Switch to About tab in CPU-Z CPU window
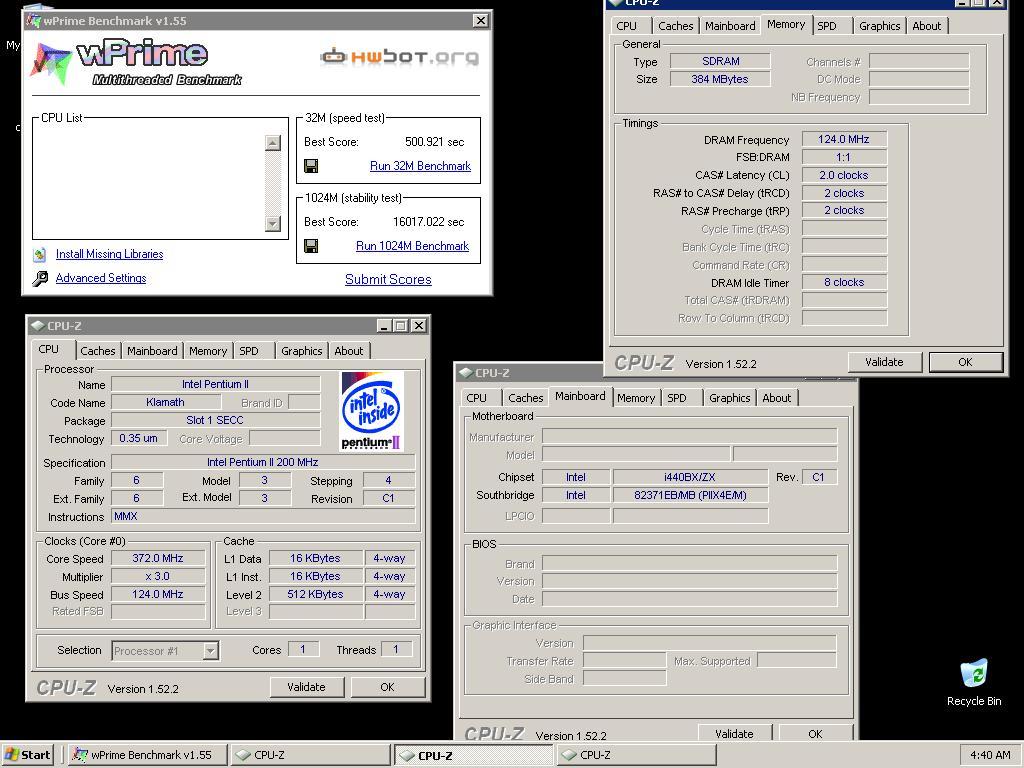 click(x=349, y=351)
